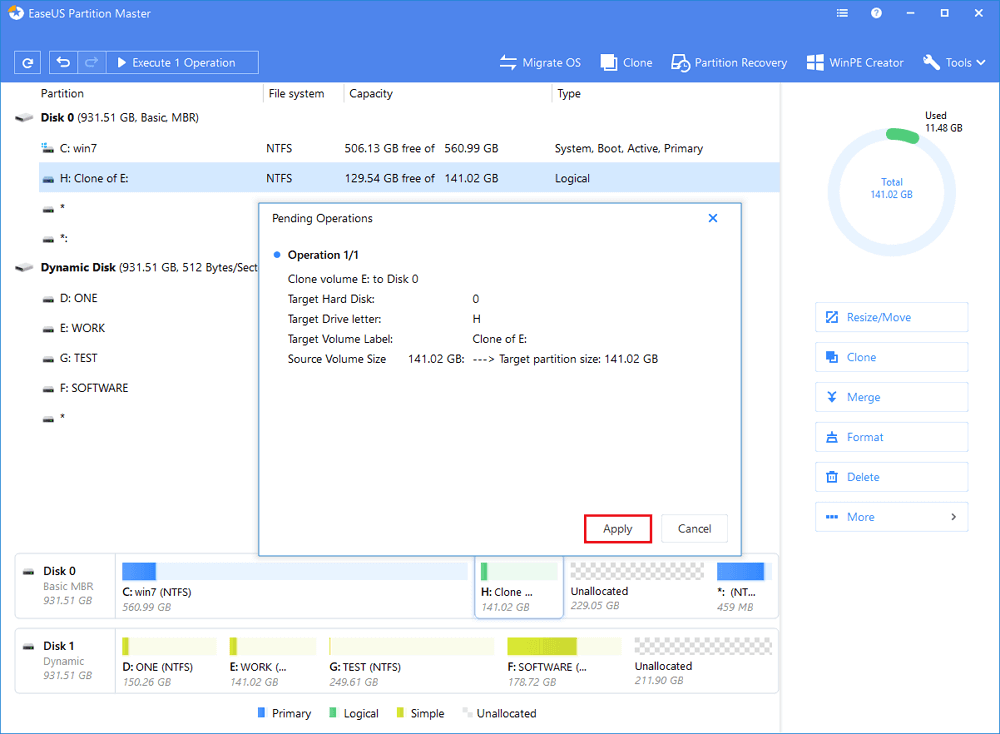Viewport: 1000px width, 734px height.
Task: Click the Tools wrench icon
Action: tap(931, 62)
